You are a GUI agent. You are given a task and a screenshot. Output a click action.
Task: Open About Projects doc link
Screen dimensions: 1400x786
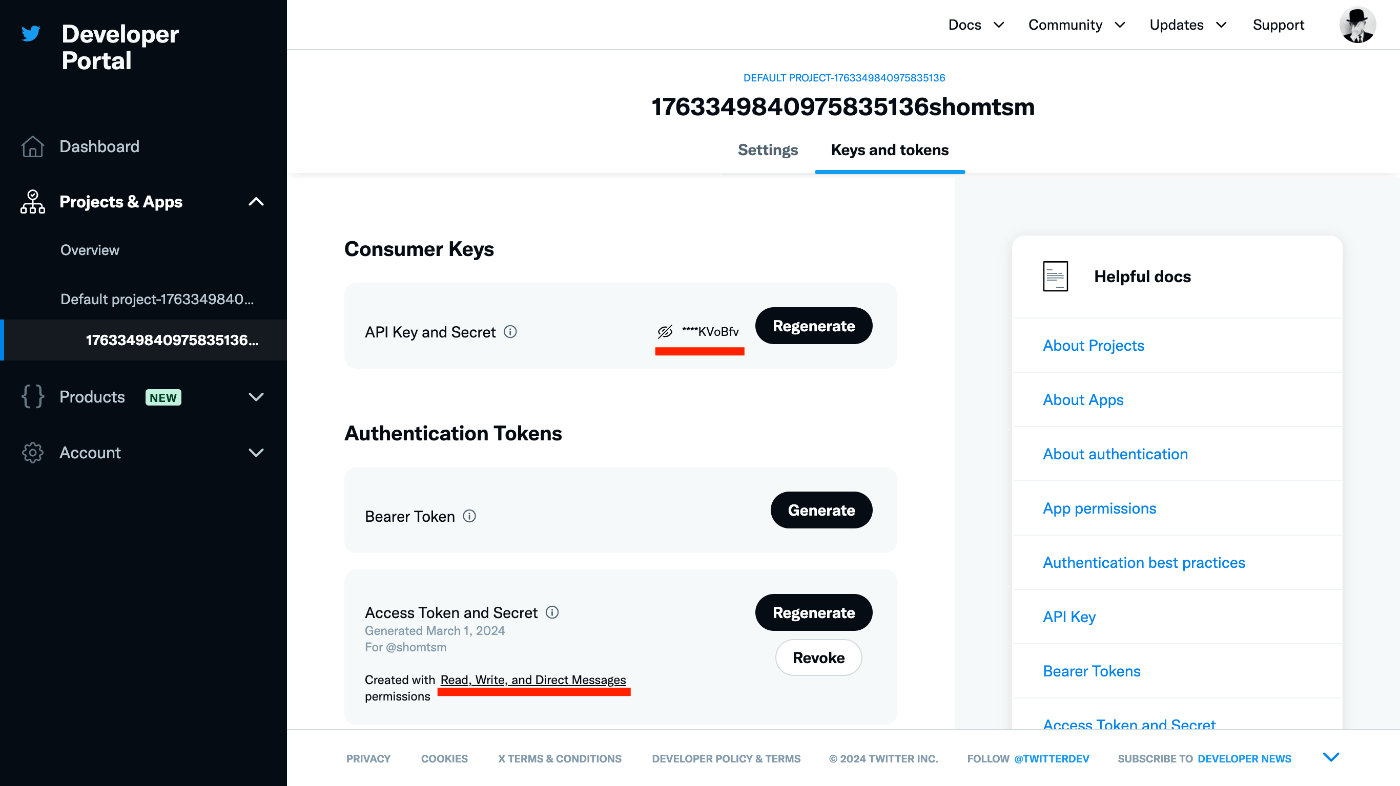point(1093,346)
